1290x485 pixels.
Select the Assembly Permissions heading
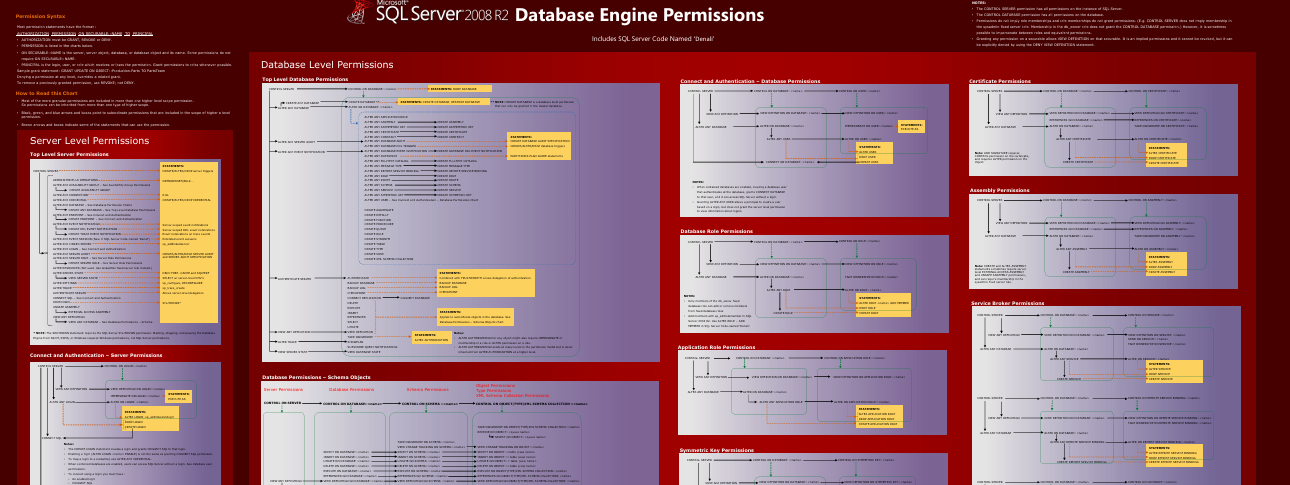(999, 190)
